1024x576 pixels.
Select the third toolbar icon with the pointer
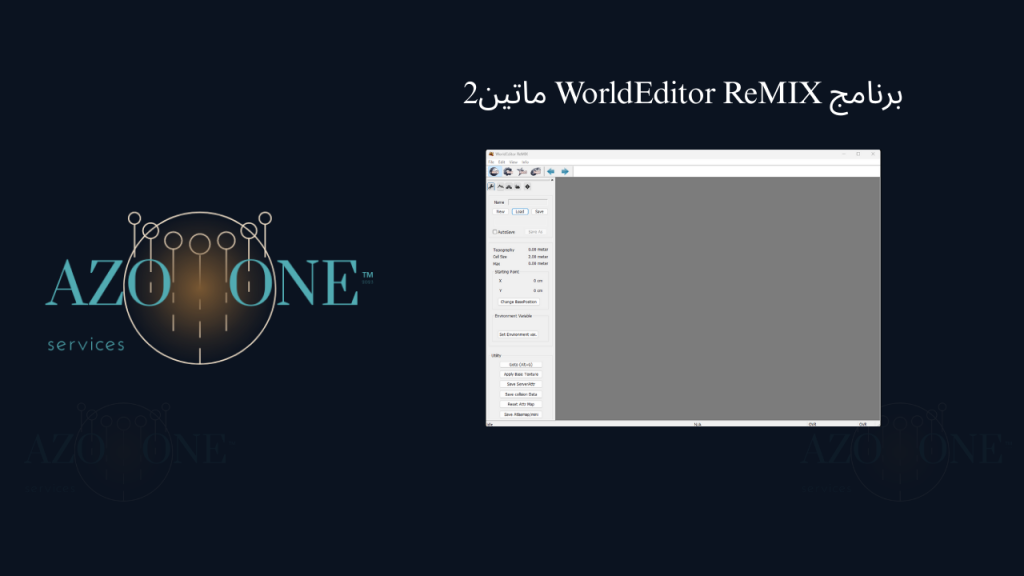522,171
